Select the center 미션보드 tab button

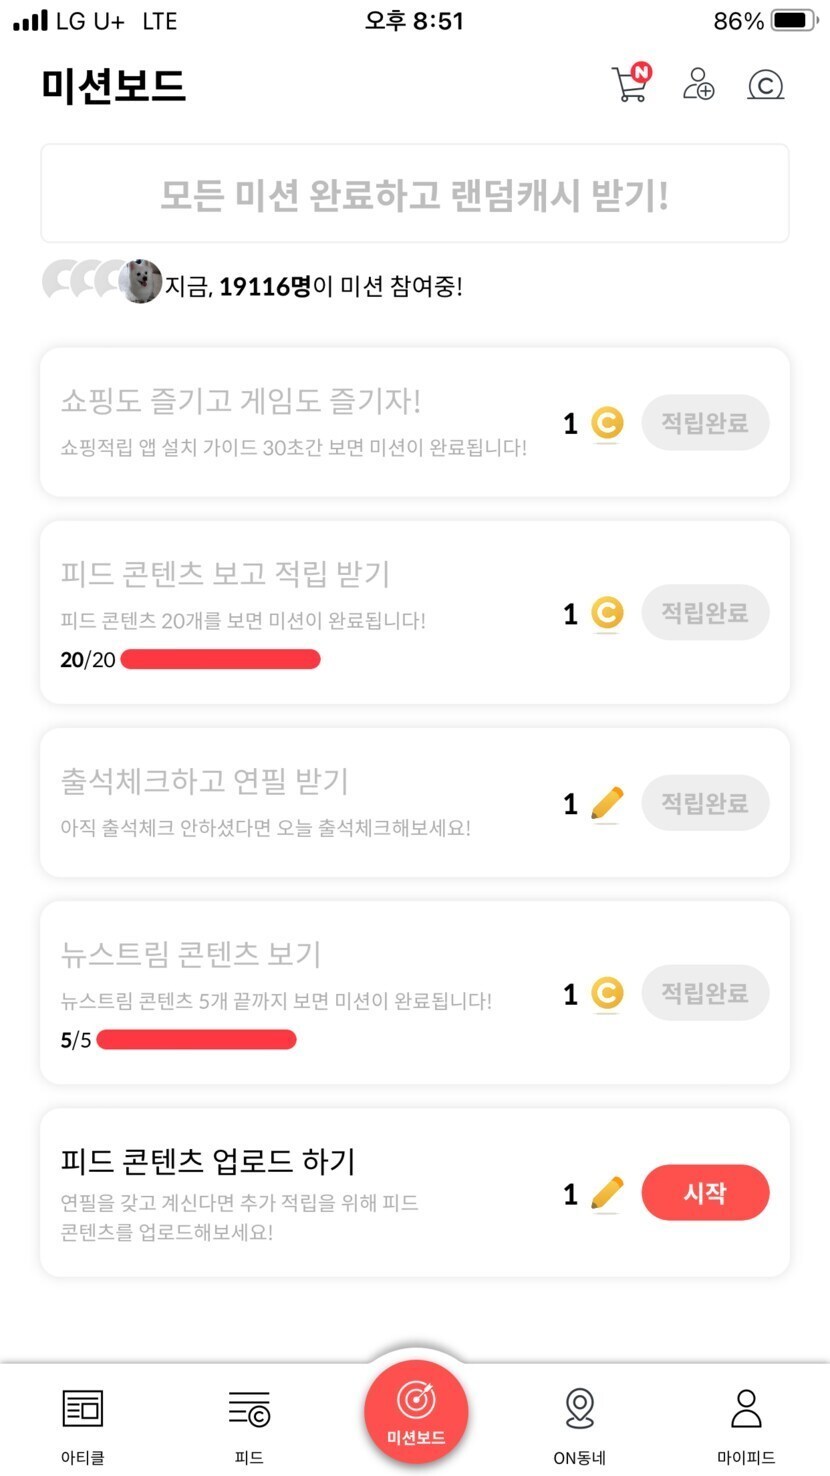point(415,1414)
